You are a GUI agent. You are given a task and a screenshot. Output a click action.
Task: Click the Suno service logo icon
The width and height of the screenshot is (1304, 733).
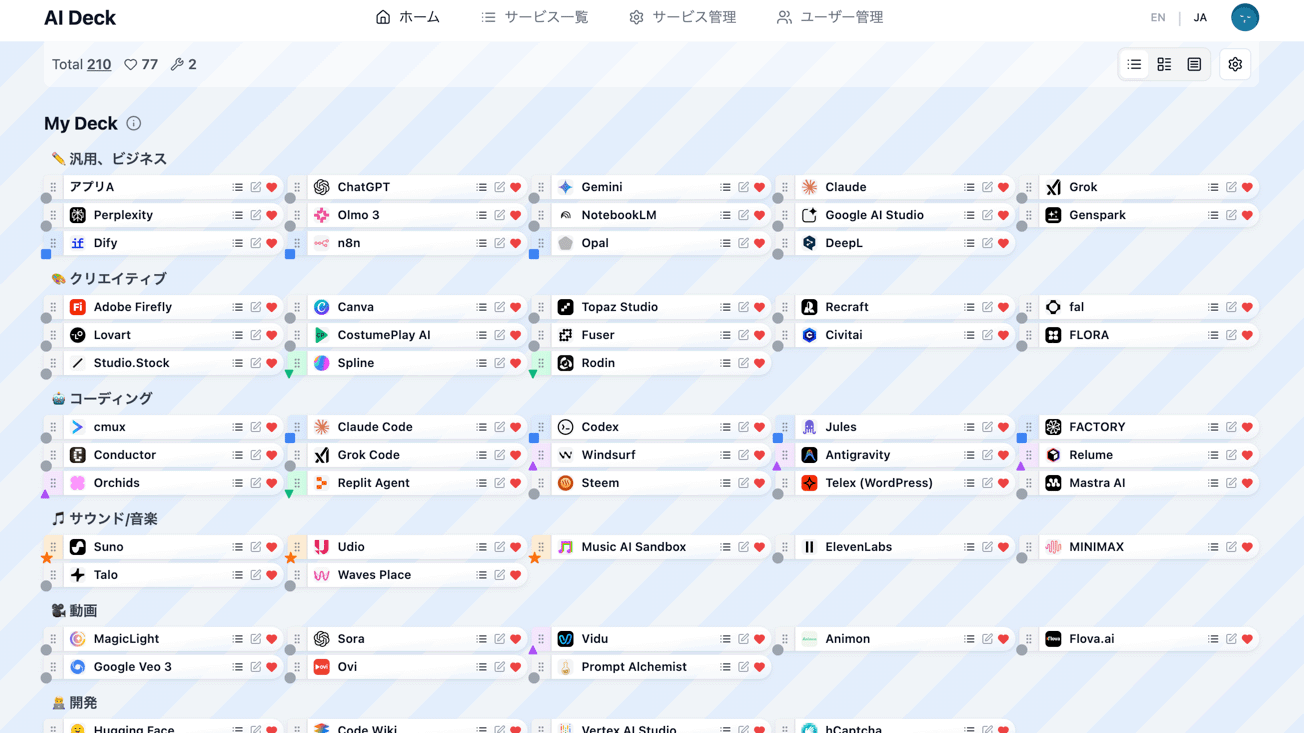tap(78, 547)
